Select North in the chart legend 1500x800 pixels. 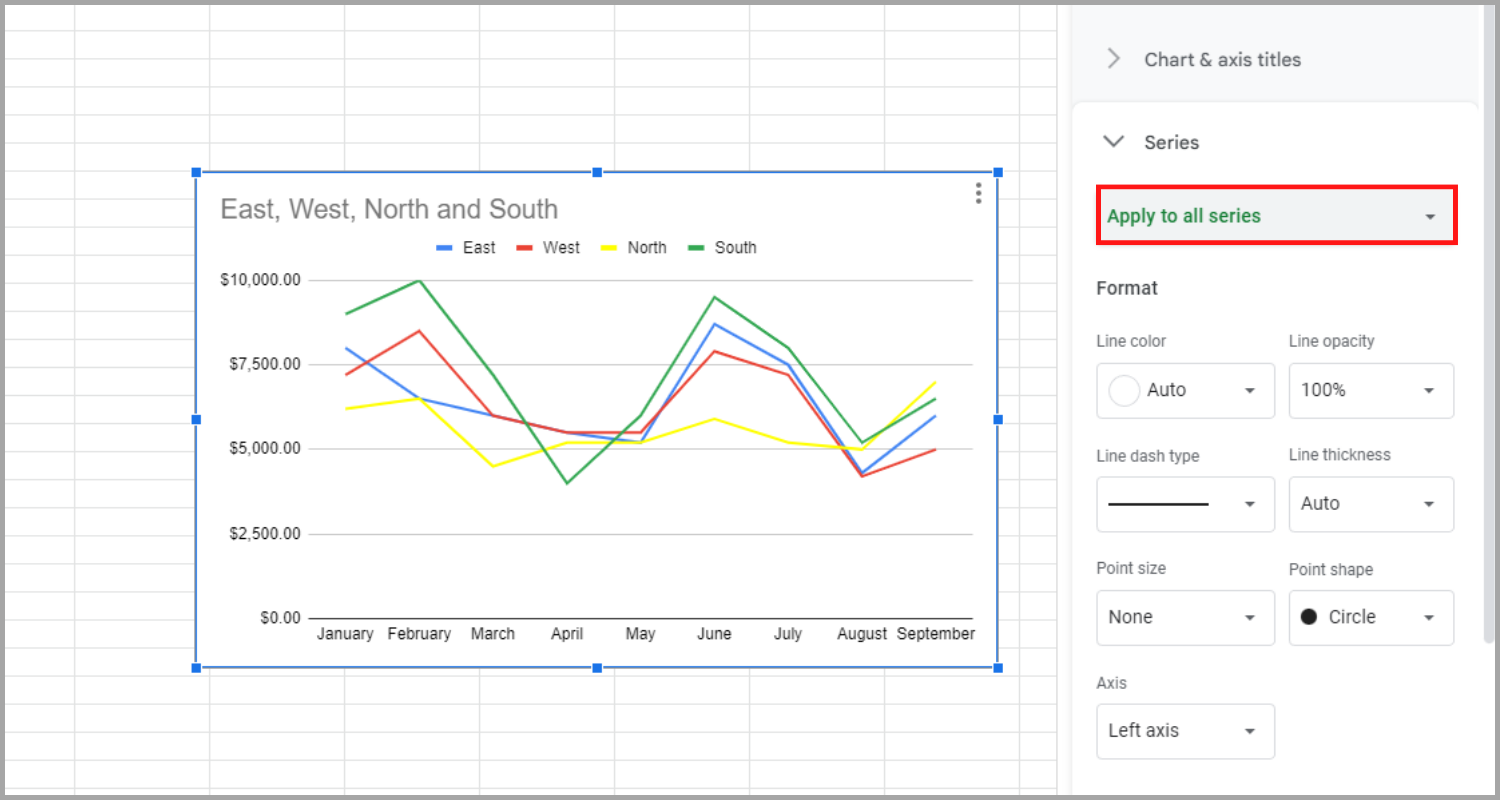[x=647, y=247]
